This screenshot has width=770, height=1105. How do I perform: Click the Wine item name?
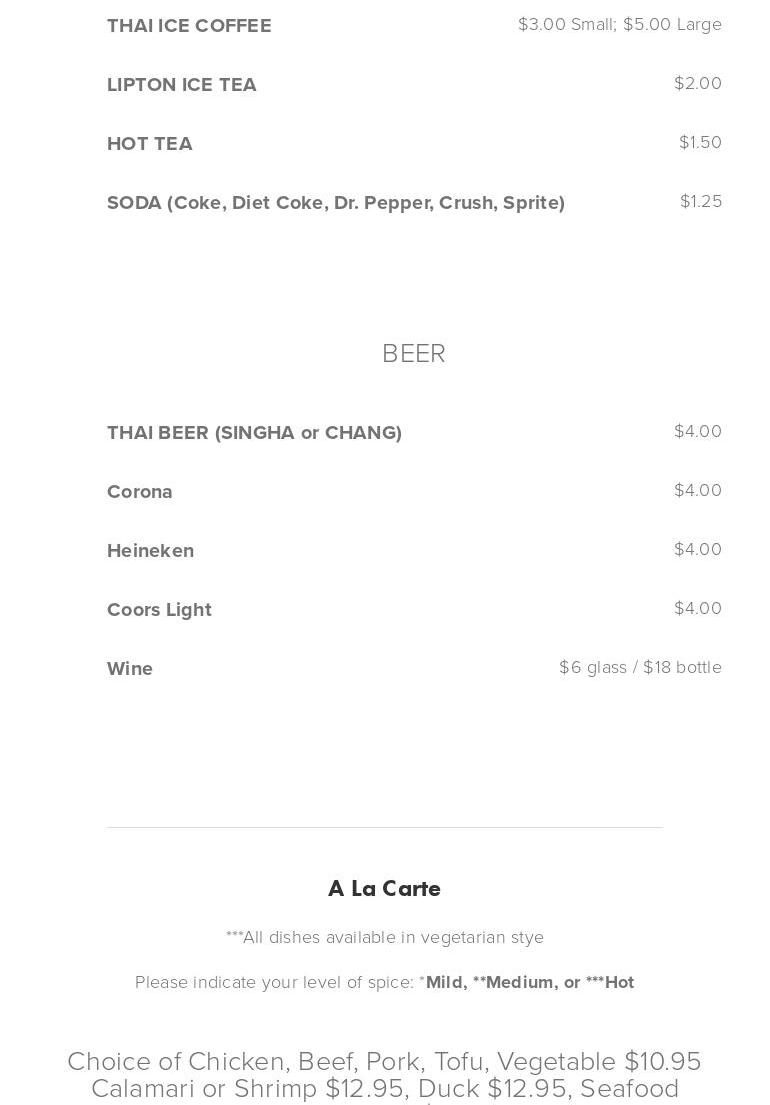point(130,669)
